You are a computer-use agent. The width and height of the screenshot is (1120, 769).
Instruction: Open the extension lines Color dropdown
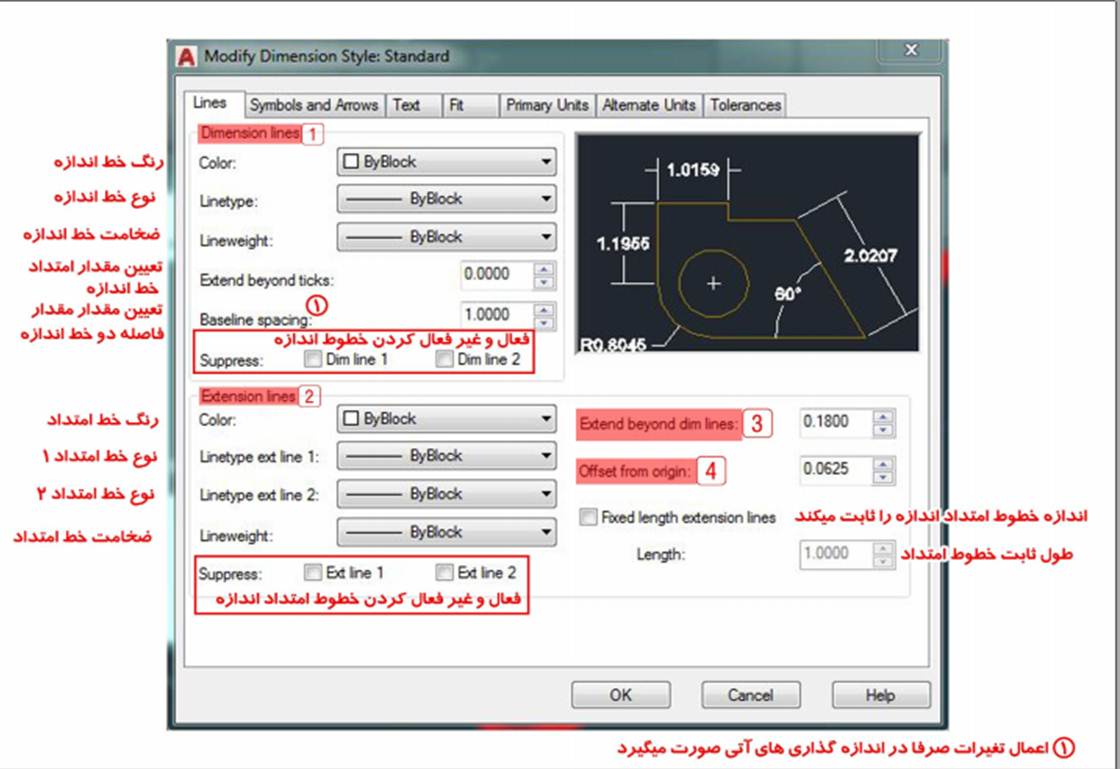(x=446, y=419)
